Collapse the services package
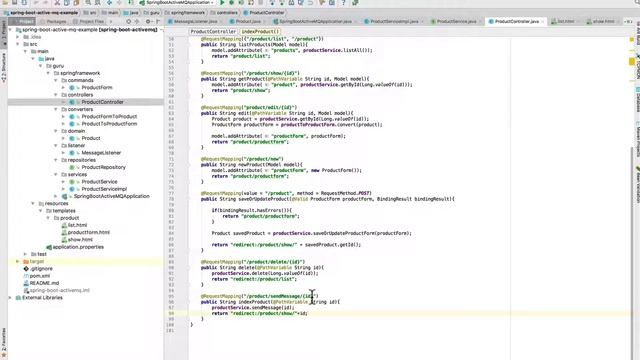Screen dimensions: 640x360 [x=56, y=174]
